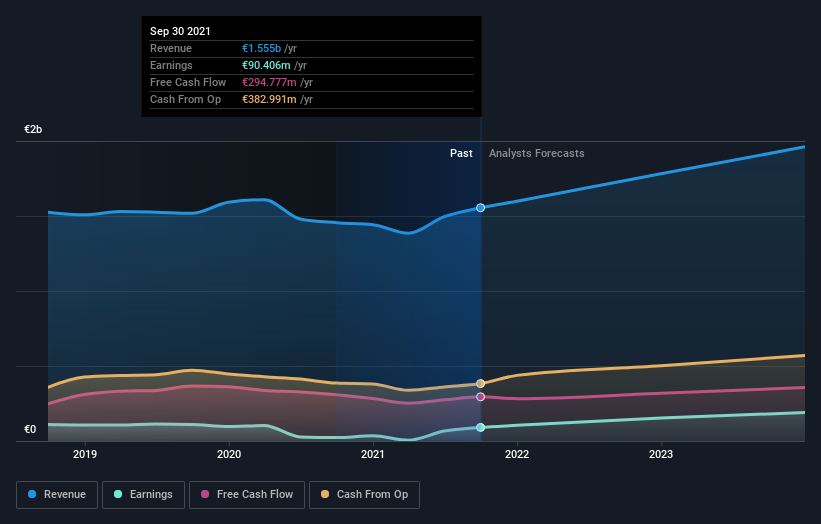Screen dimensions: 821x524
Task: Click the €0 y-axis label
Action: coord(30,429)
